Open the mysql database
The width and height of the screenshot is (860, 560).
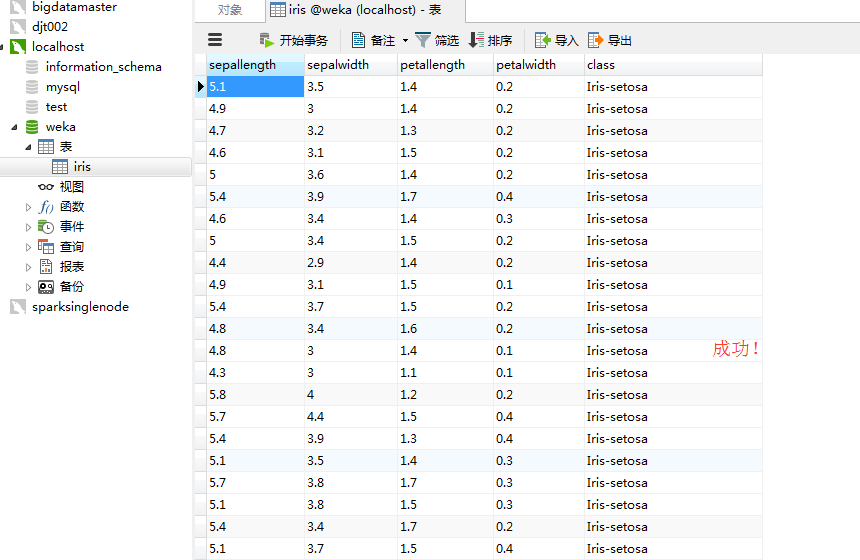pyautogui.click(x=63, y=87)
